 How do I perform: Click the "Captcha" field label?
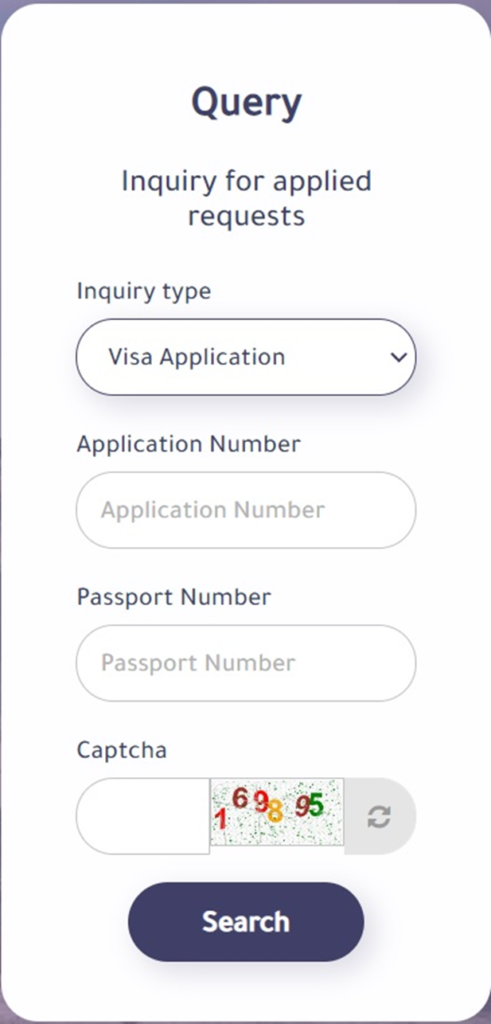(x=121, y=750)
